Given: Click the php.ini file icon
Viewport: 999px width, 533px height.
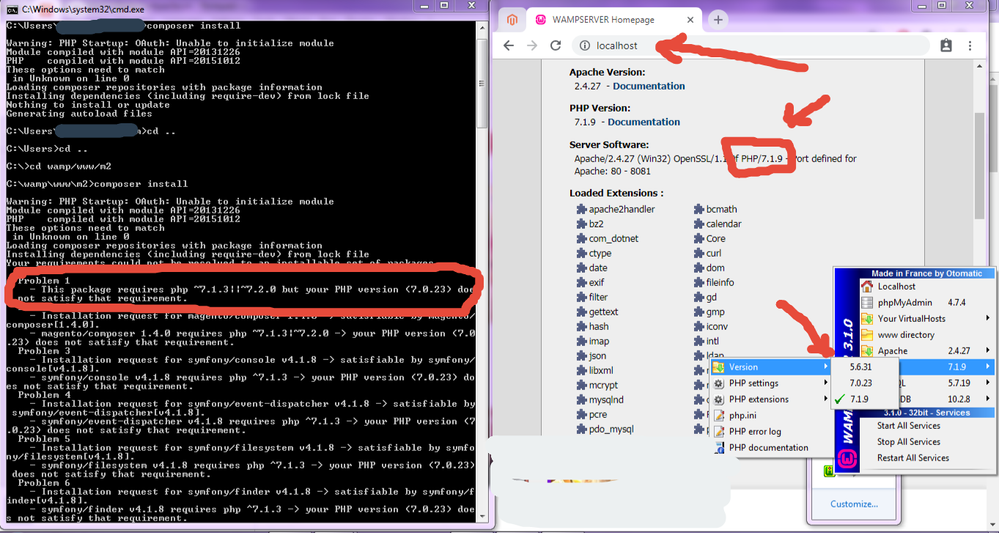Looking at the screenshot, I should (719, 415).
